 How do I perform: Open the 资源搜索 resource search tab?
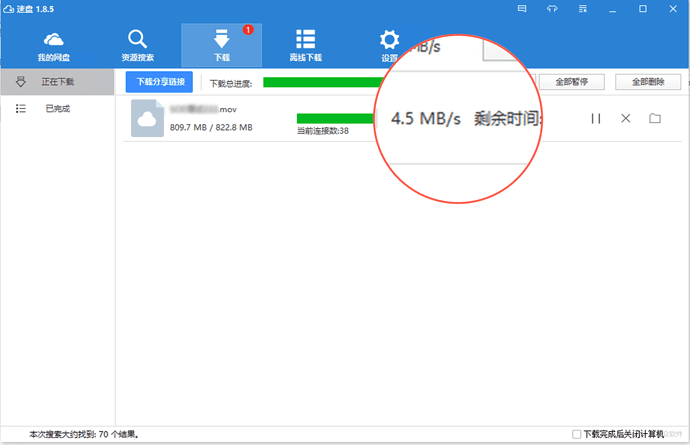tap(137, 45)
